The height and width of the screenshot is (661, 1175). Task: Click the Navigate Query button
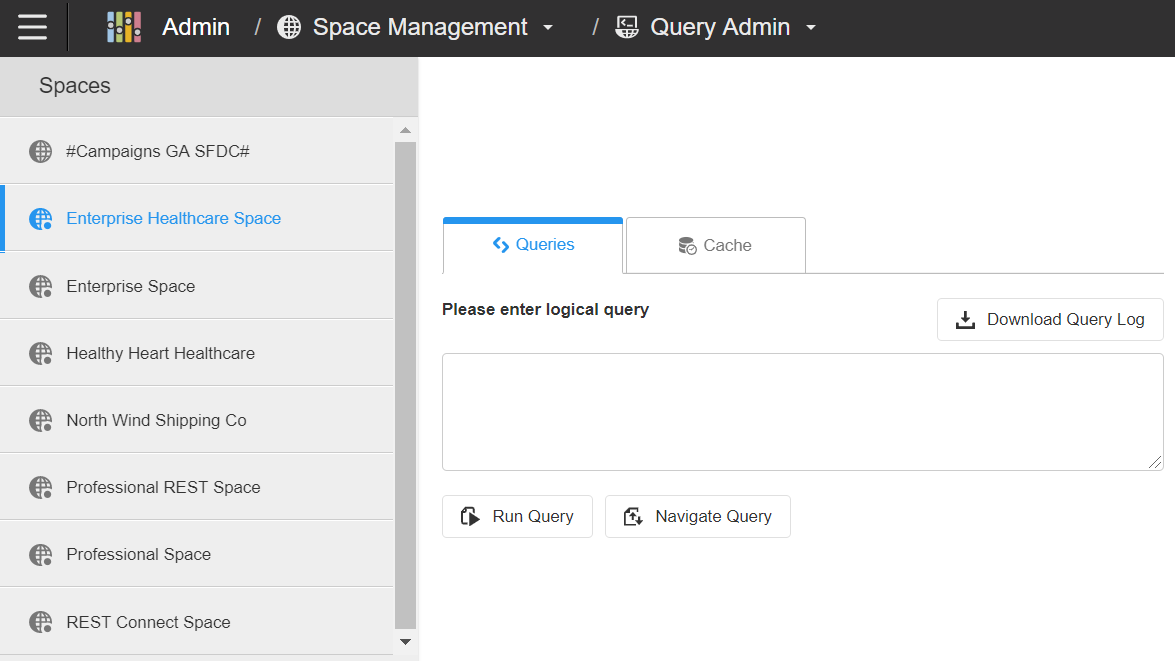[x=697, y=517]
